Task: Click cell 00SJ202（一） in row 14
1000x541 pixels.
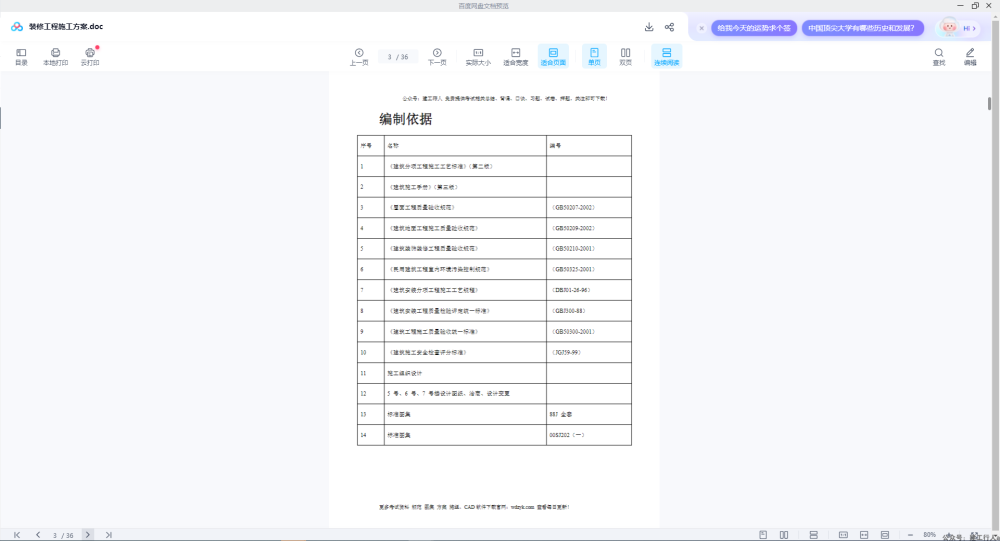Action: pyautogui.click(x=566, y=435)
